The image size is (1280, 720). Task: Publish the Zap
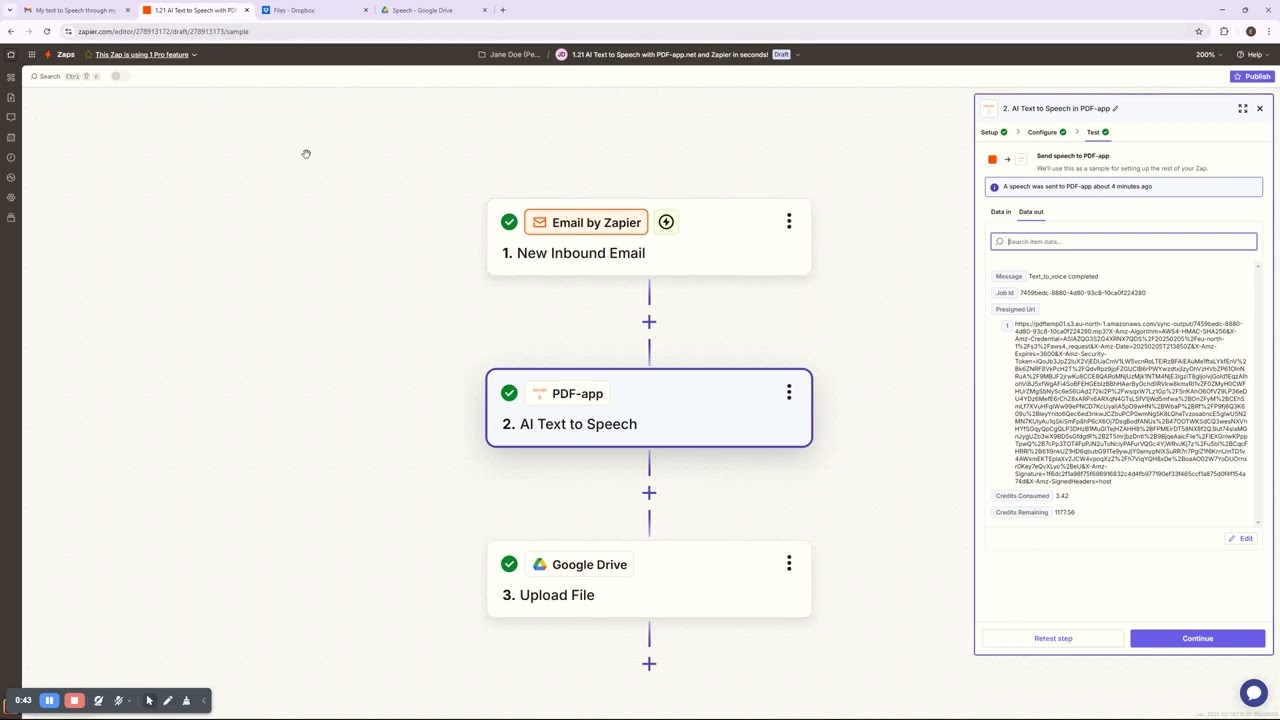pyautogui.click(x=1252, y=76)
